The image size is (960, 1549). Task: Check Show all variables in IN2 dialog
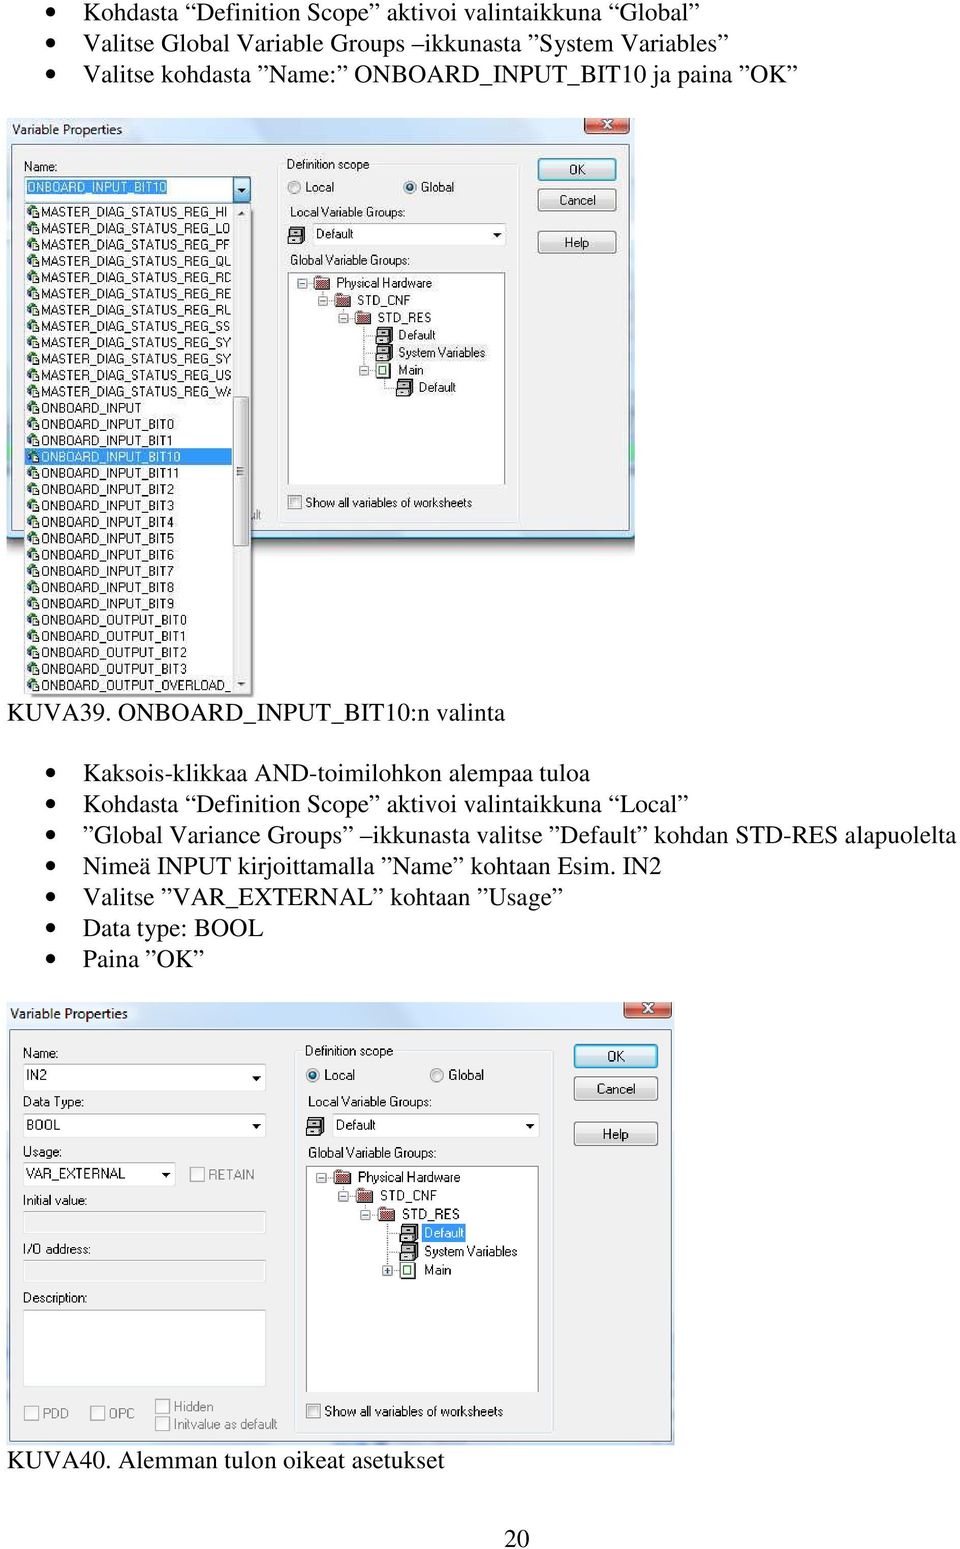pos(314,1411)
